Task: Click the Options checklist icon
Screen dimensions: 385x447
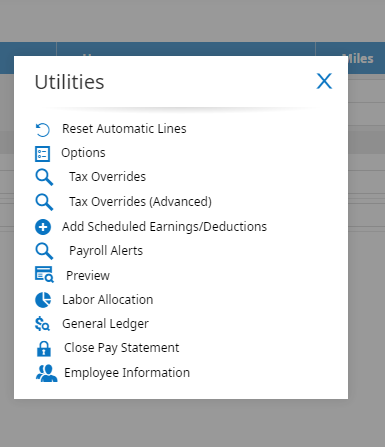Action: point(42,154)
